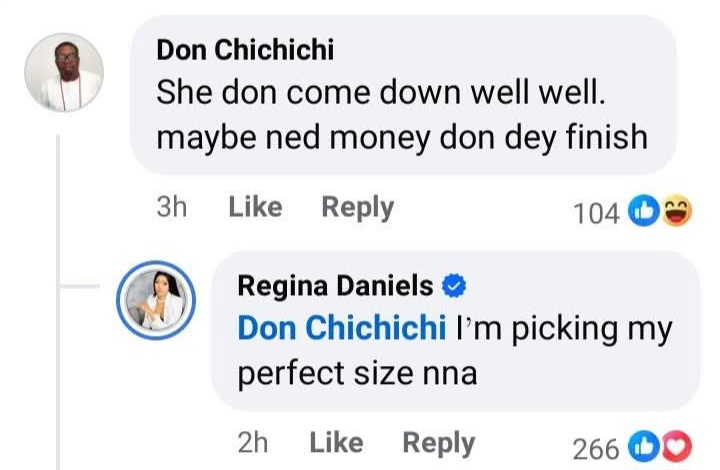
Task: Reply to Don Chichichi's comment
Action: 357,207
